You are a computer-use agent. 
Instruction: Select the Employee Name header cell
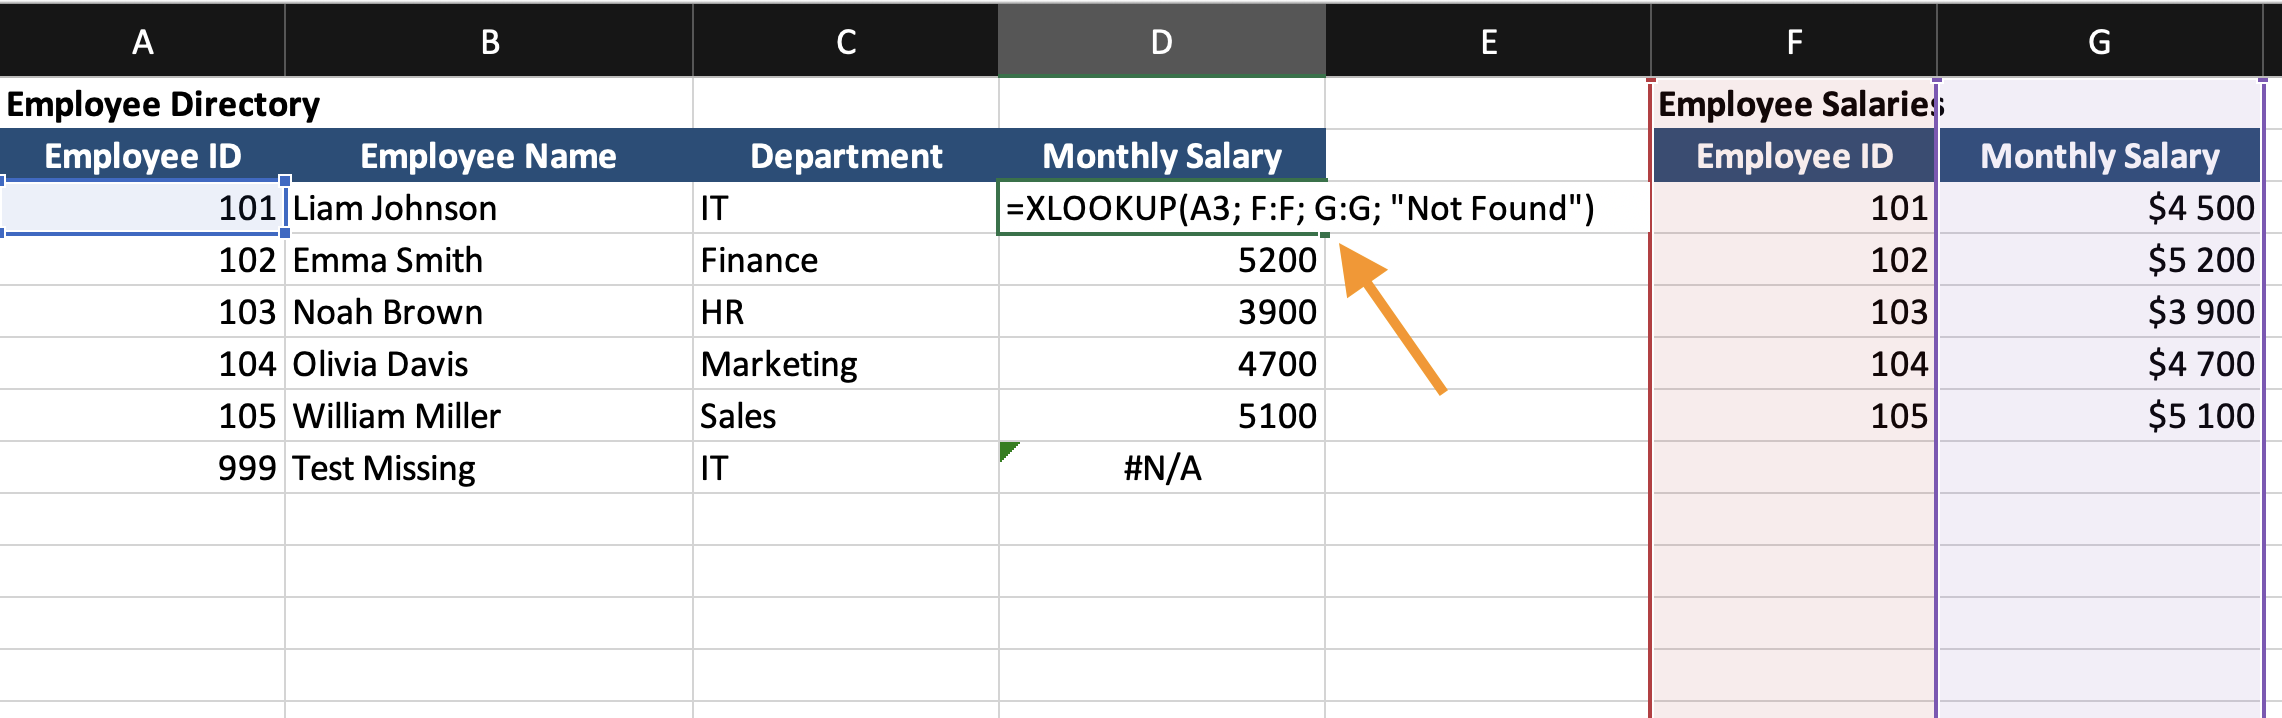coord(489,156)
